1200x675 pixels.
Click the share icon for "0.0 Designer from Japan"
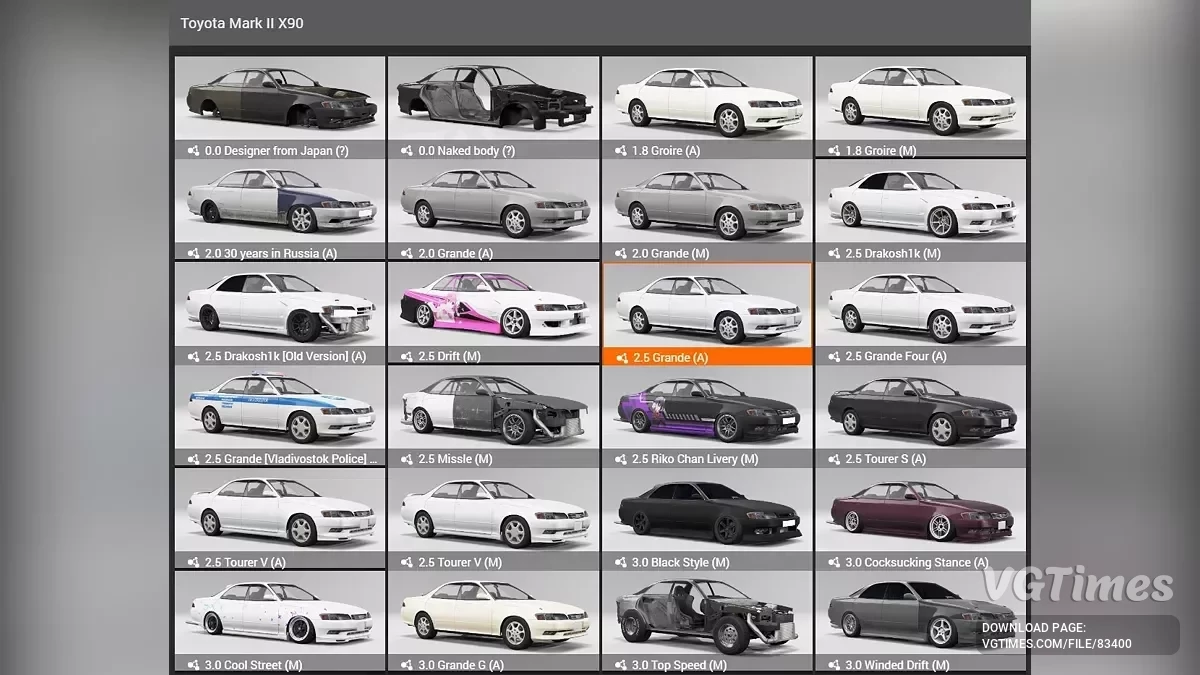tap(191, 151)
